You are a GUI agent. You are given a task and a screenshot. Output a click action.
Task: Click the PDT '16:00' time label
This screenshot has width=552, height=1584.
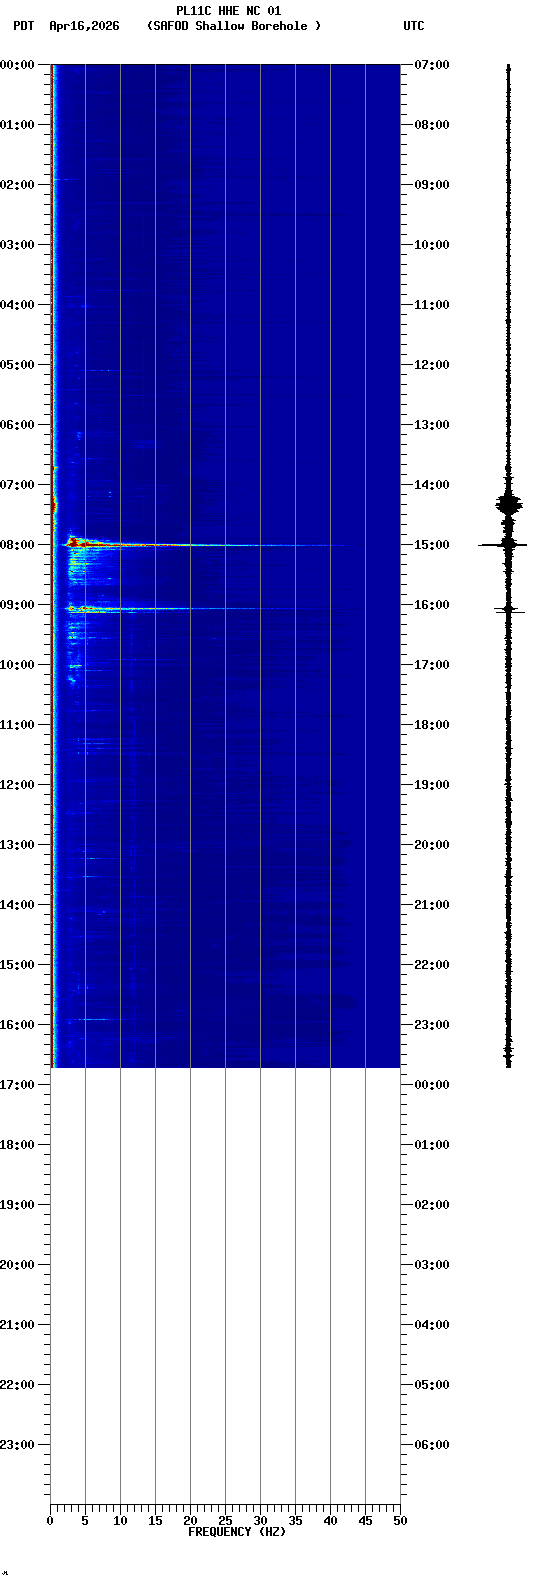point(17,1025)
